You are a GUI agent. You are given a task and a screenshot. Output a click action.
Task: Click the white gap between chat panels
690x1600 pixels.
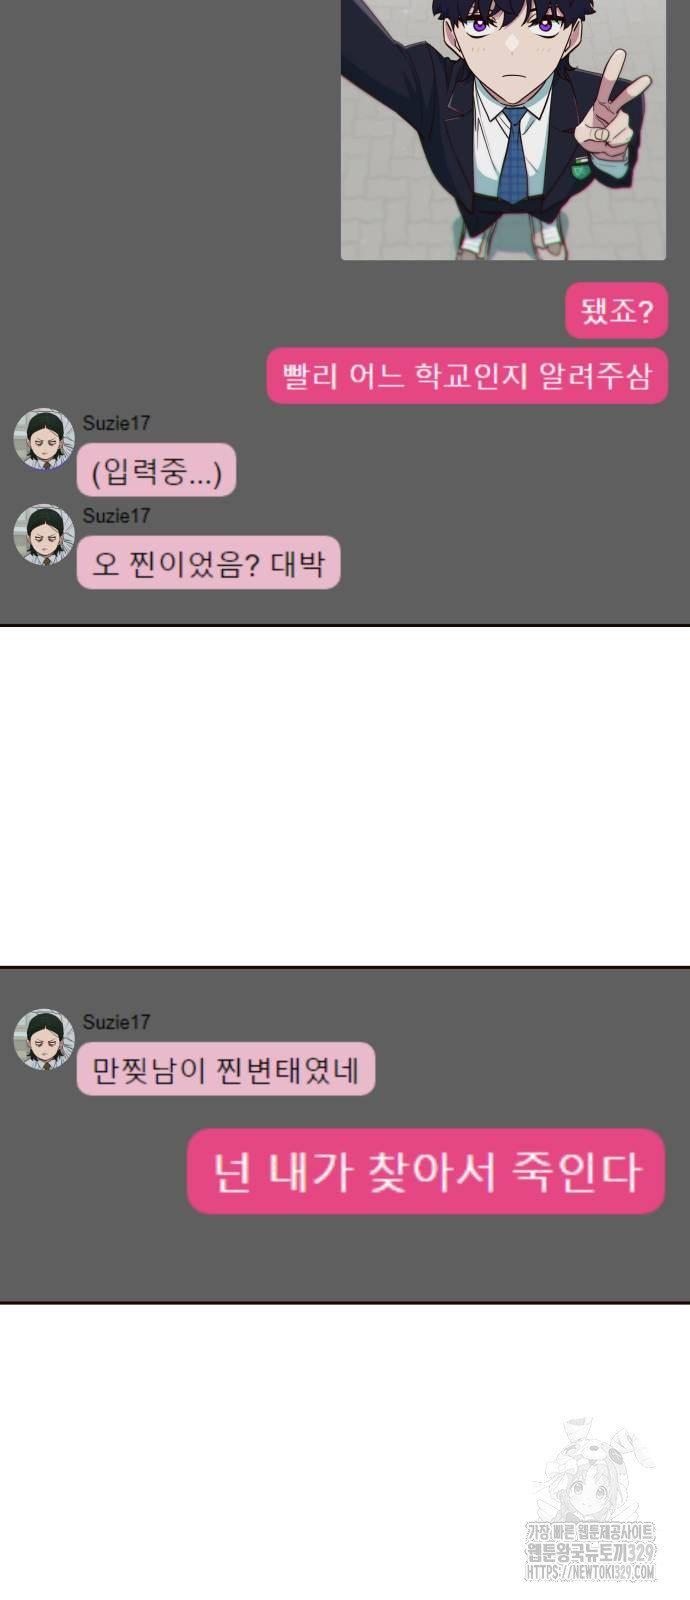pos(345,797)
